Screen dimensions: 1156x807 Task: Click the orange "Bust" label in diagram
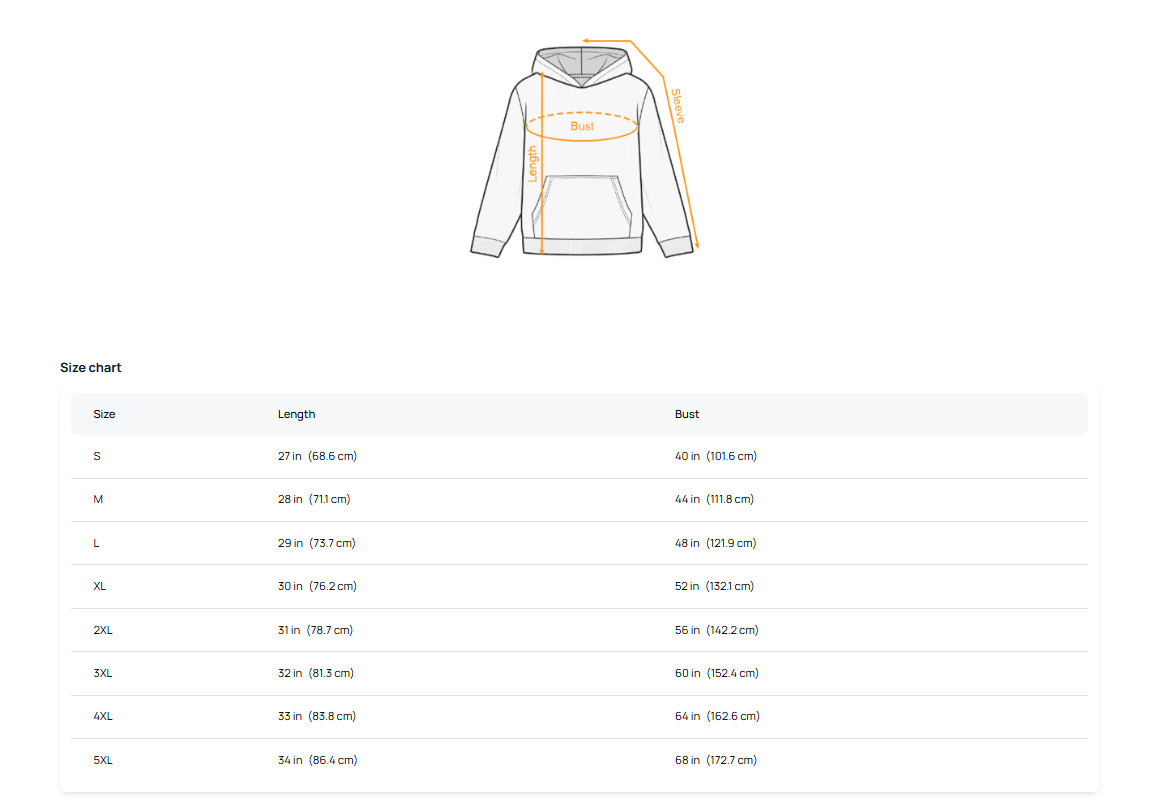[x=582, y=127]
